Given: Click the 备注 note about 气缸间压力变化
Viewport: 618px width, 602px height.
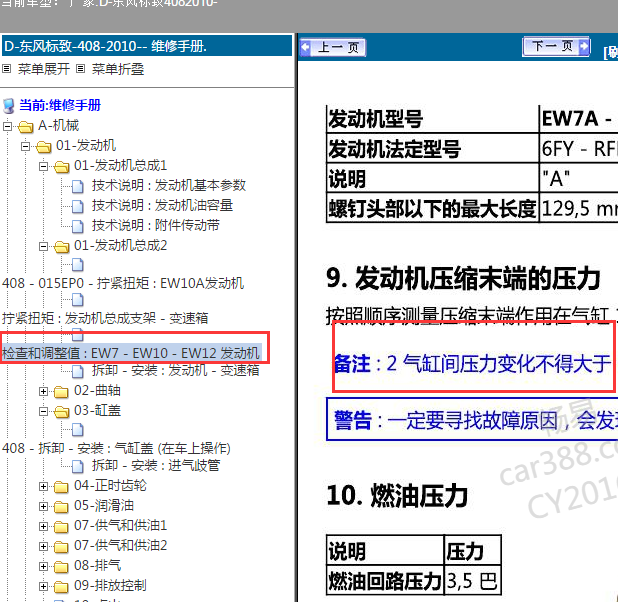Looking at the screenshot, I should tap(472, 363).
